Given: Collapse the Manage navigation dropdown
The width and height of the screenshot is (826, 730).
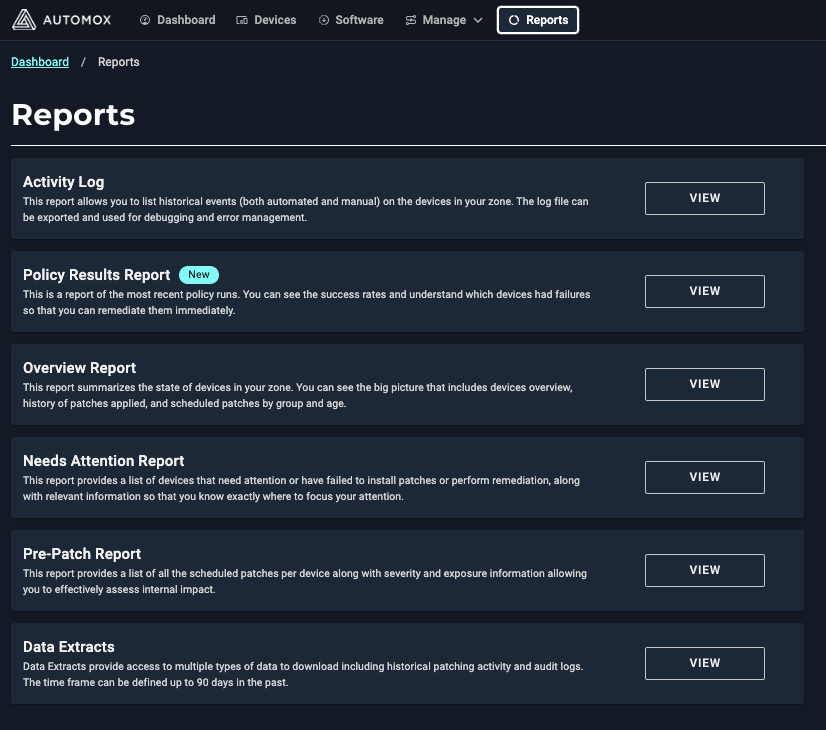Looking at the screenshot, I should click(477, 19).
